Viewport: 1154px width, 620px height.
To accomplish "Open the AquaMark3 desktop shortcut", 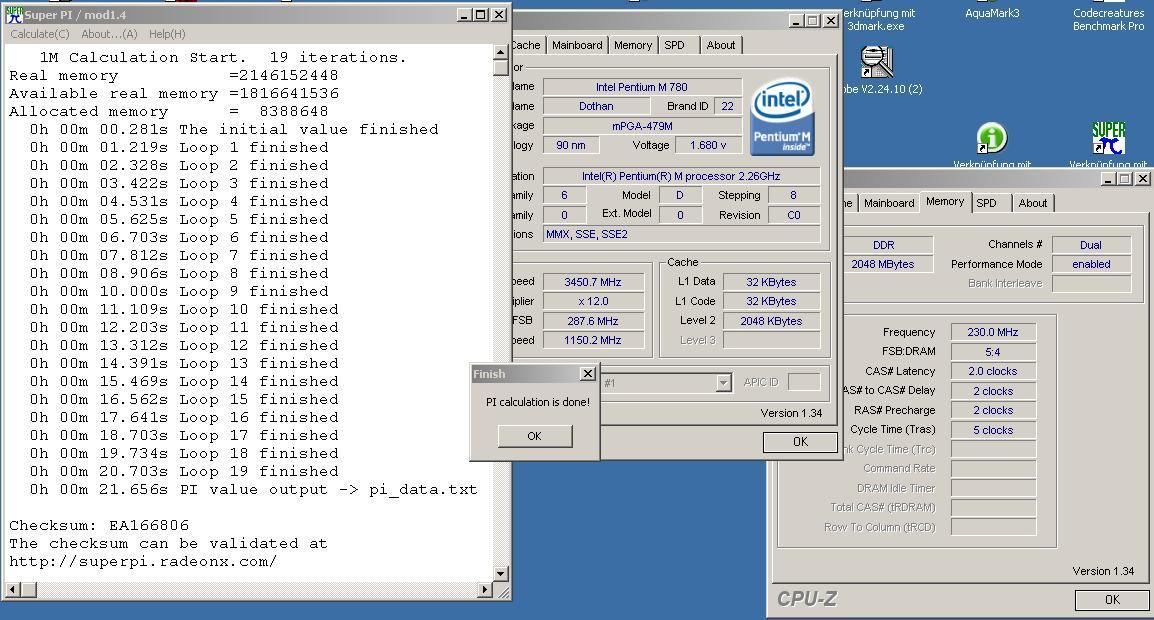I will coord(992,13).
